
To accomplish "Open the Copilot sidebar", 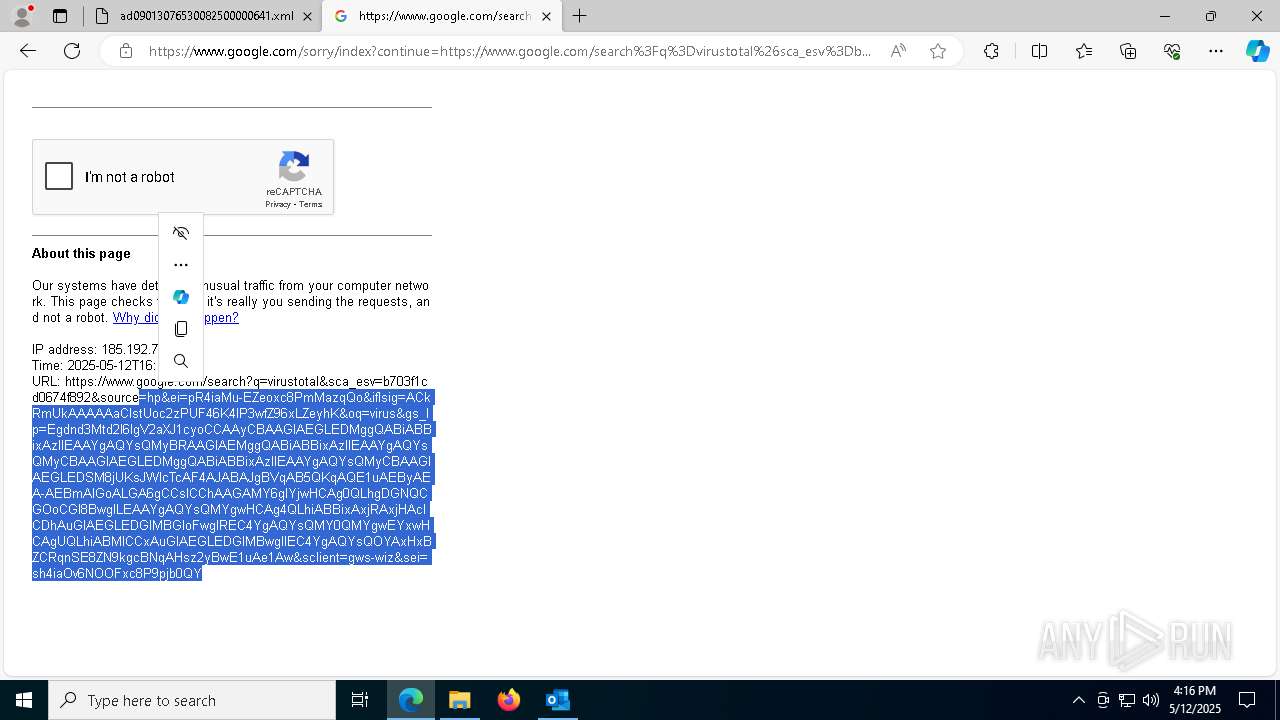I will [1257, 51].
